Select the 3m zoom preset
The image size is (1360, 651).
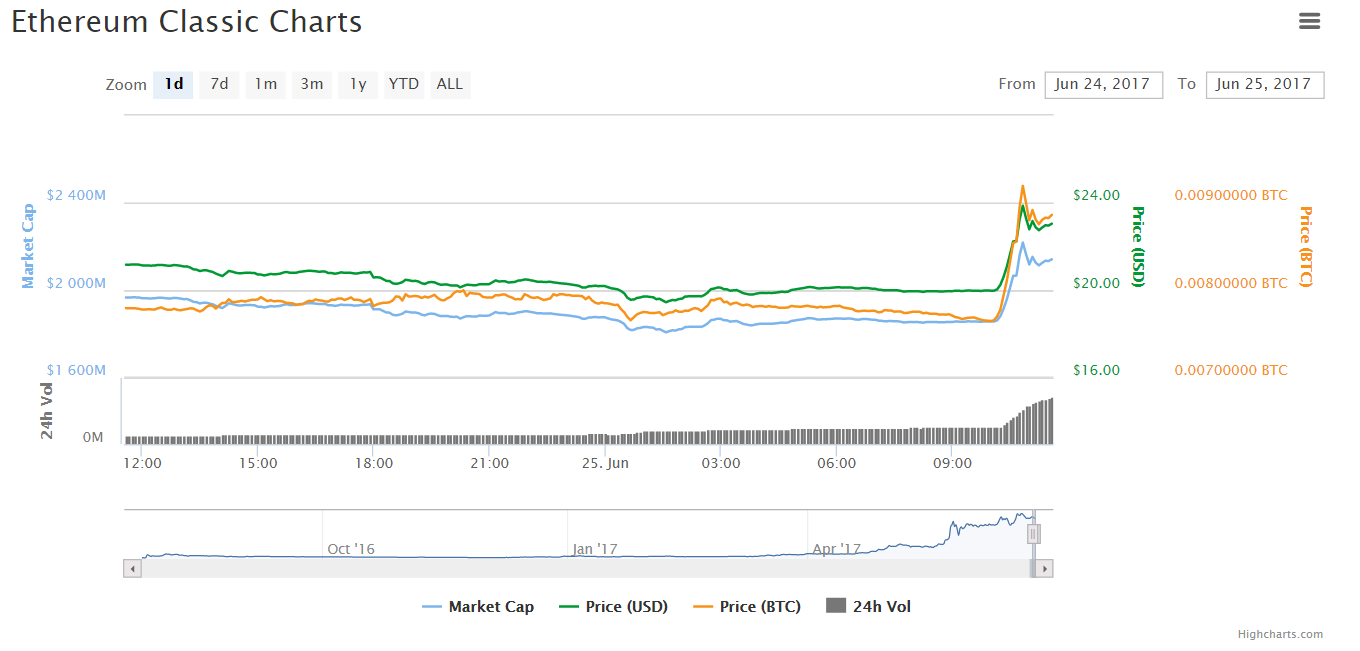(x=311, y=85)
